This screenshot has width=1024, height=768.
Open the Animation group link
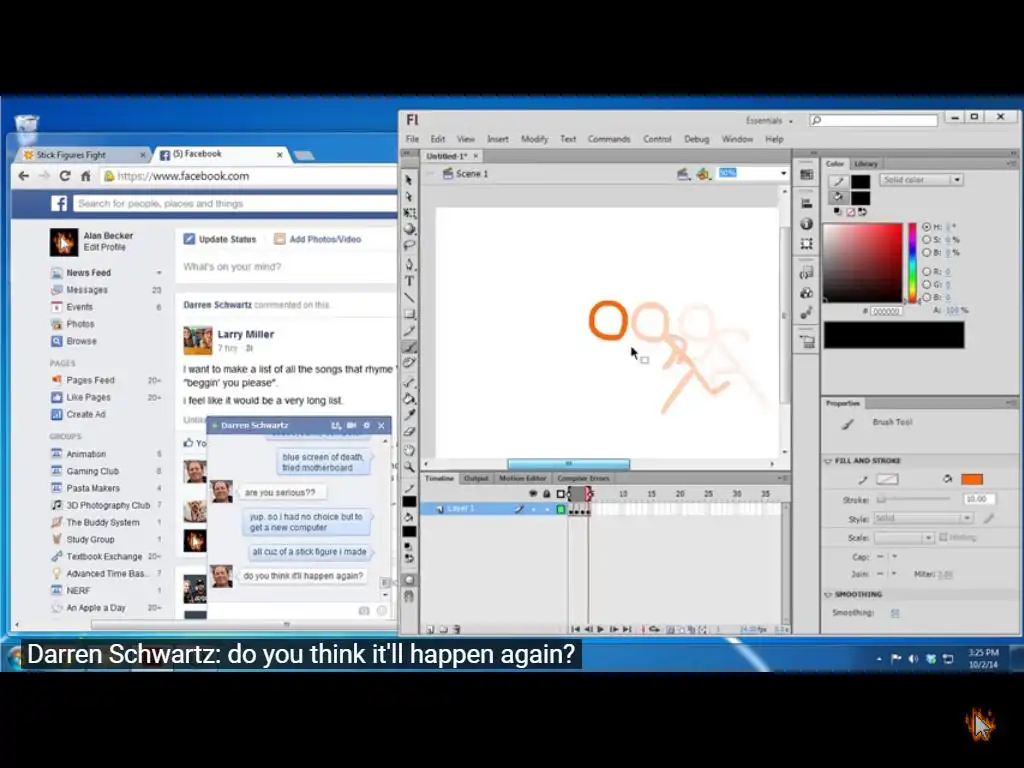(86, 454)
